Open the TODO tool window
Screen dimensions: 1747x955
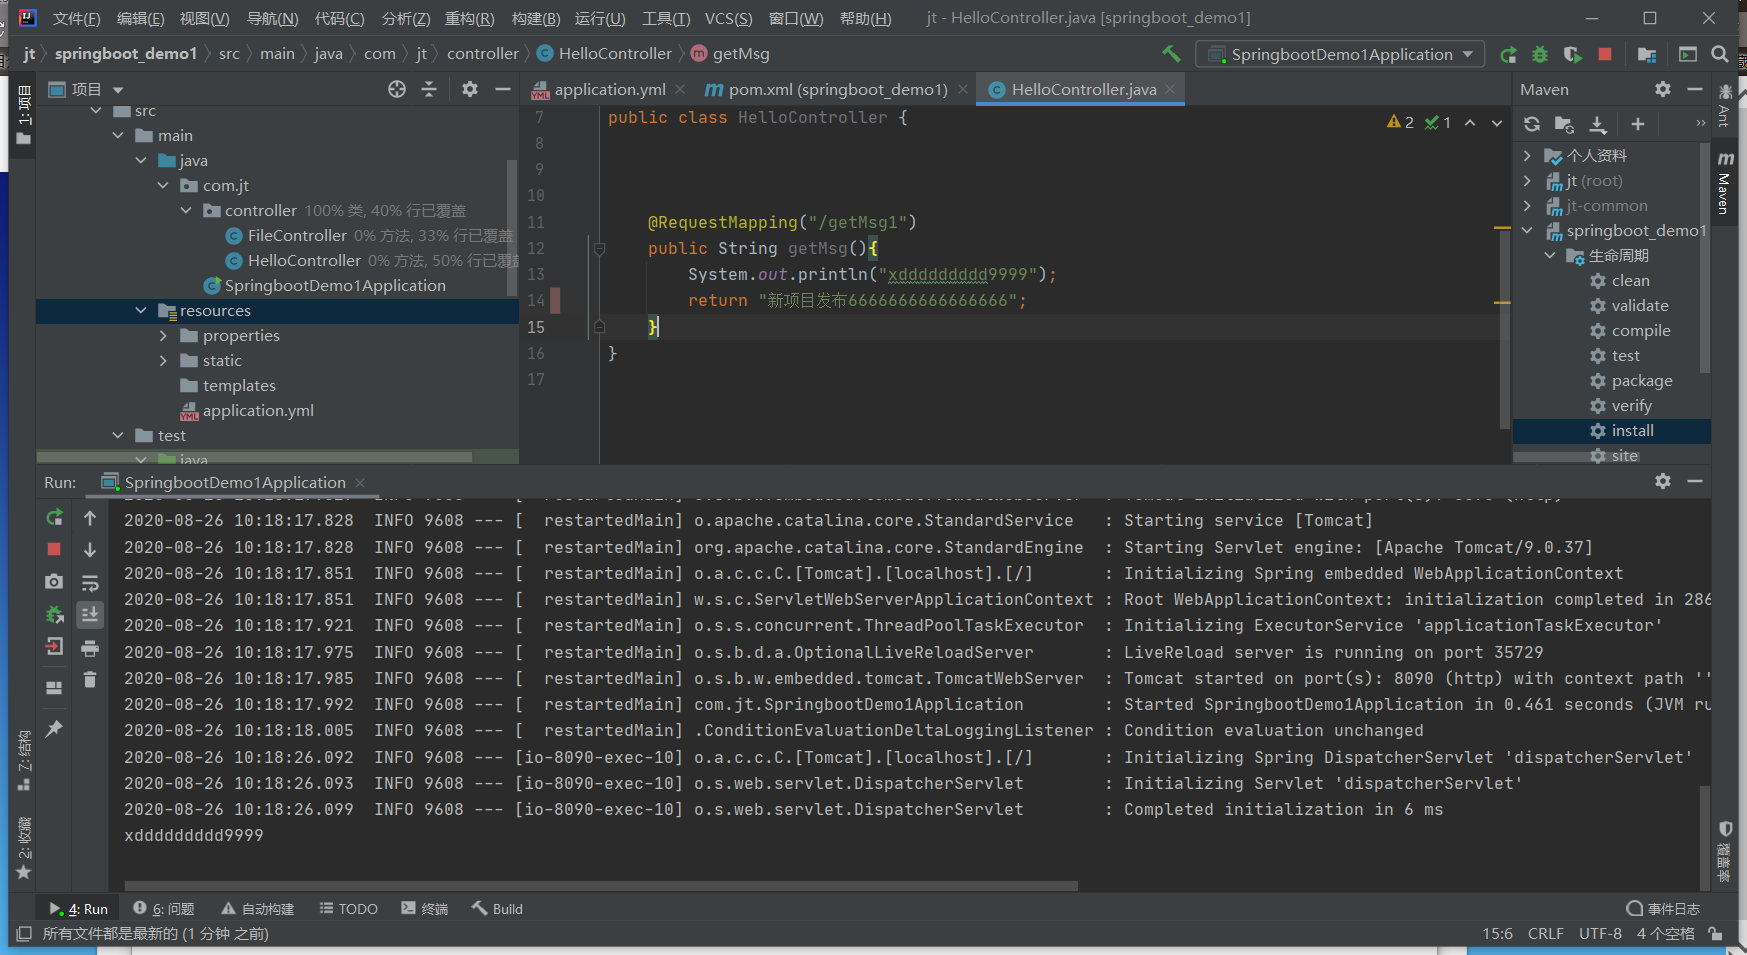tap(349, 908)
